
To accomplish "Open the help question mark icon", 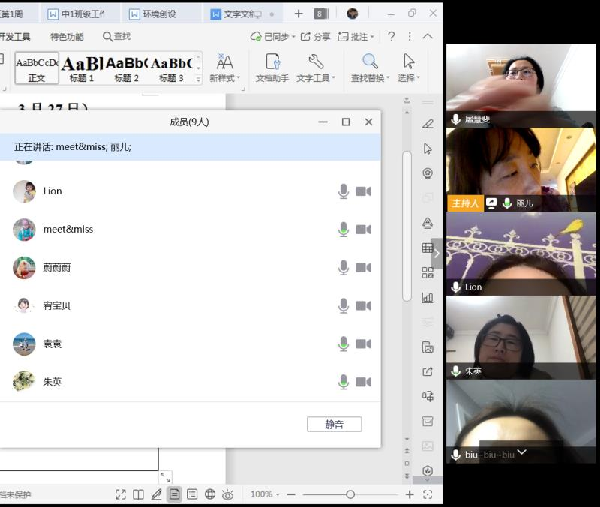I will tap(391, 36).
